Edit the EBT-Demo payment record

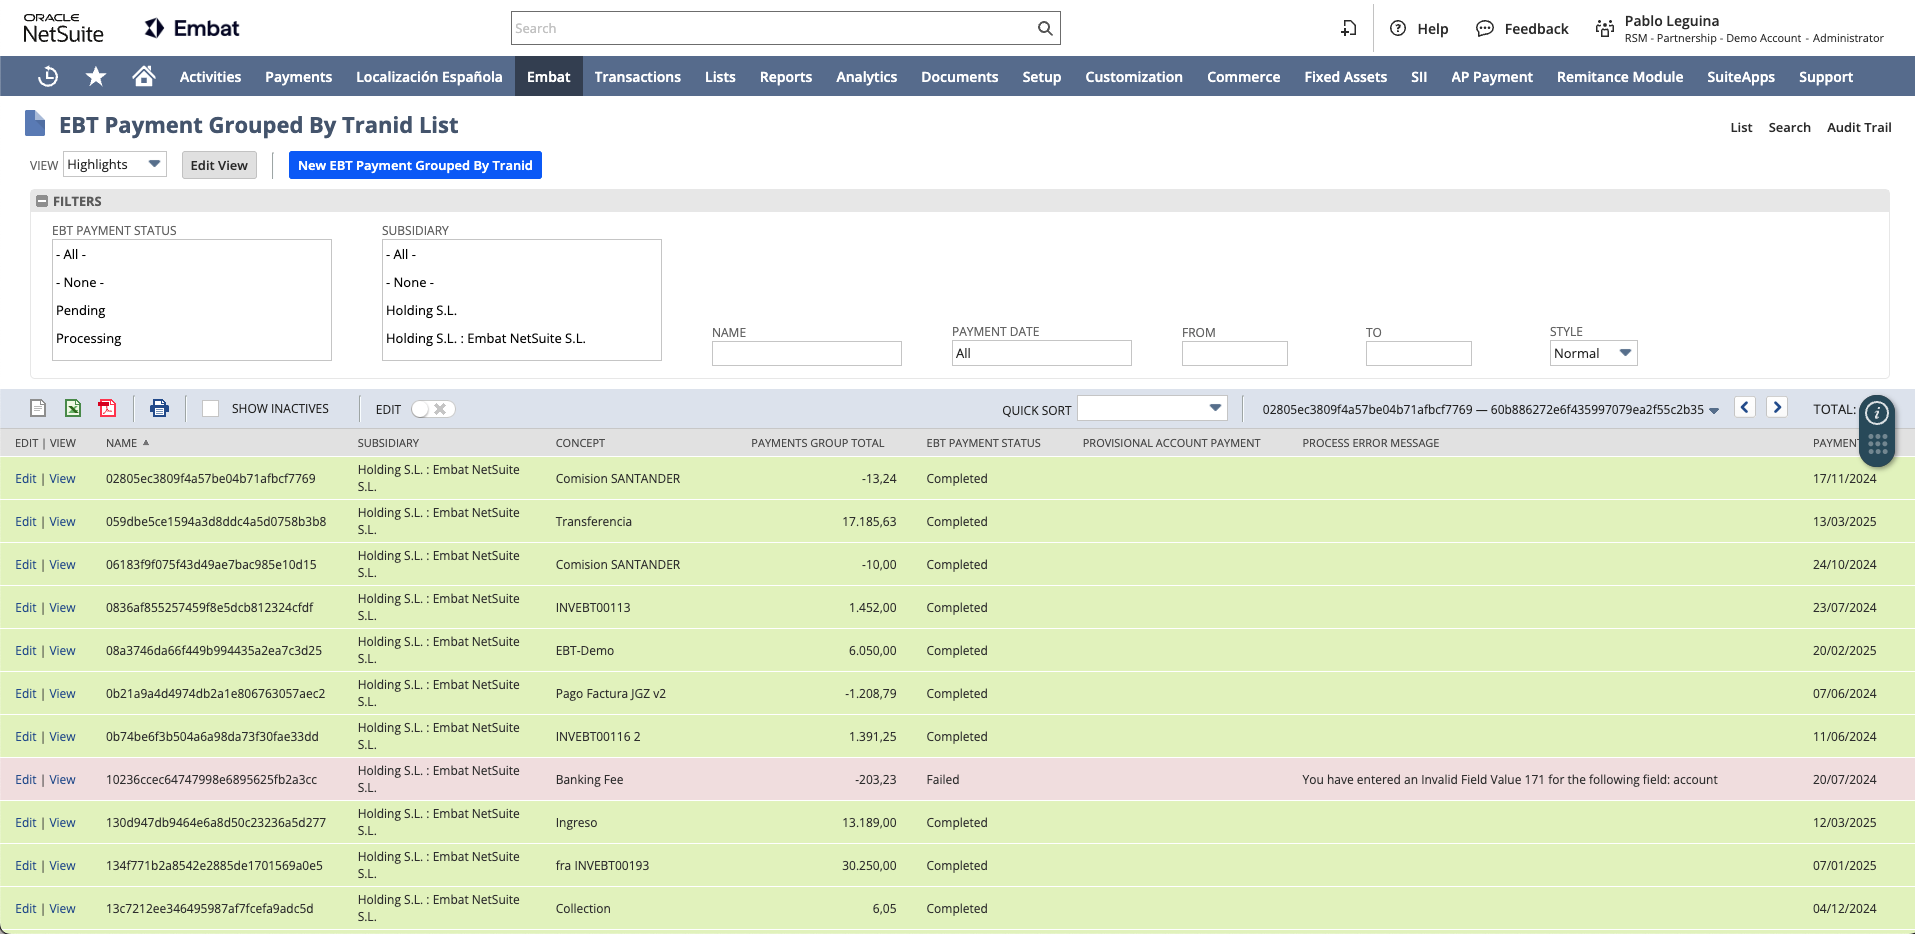click(26, 651)
